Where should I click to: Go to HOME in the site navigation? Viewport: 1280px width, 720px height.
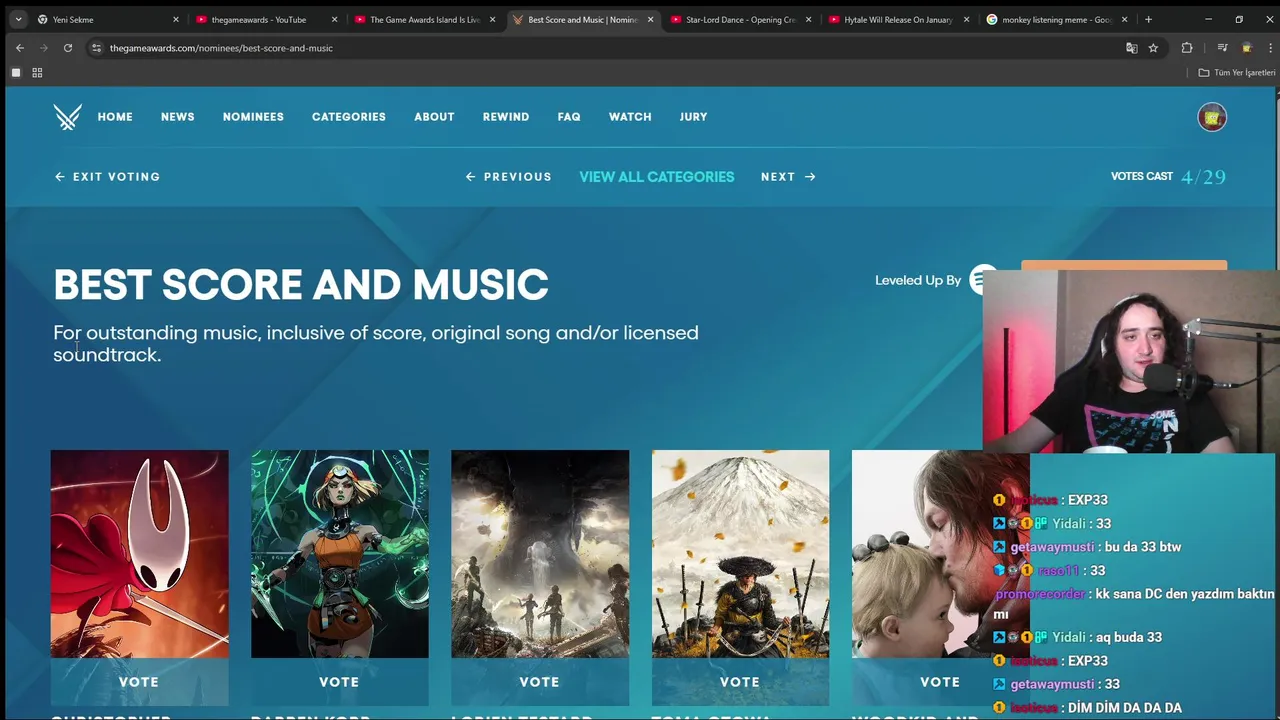(115, 117)
